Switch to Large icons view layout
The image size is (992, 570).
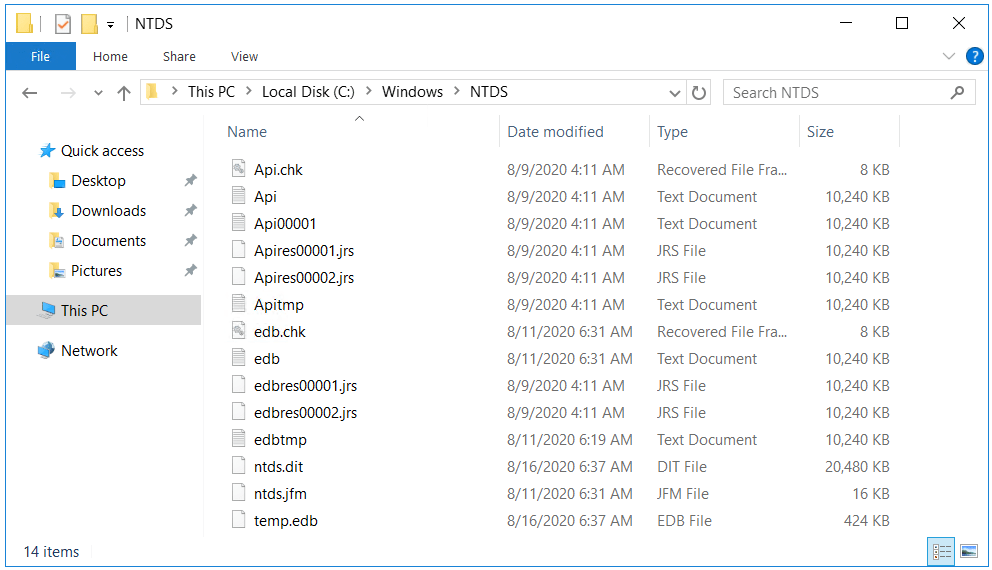pyautogui.click(x=969, y=552)
